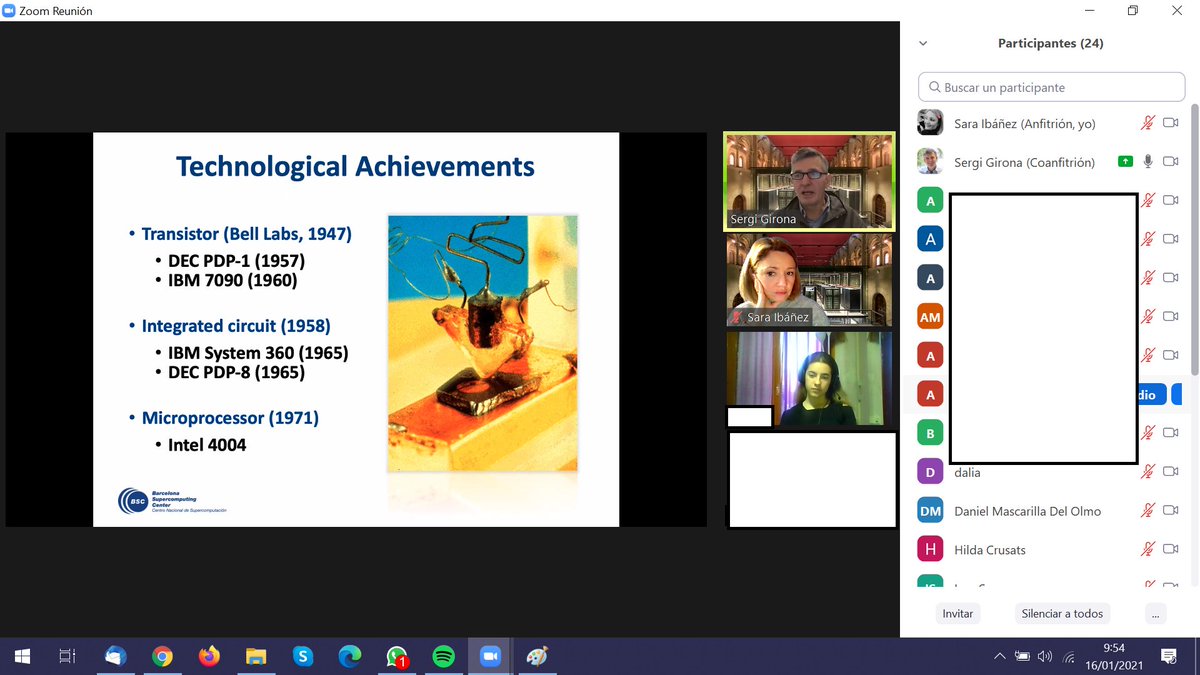Click the Buscar un participante search field
Screen dimensions: 1200x675
click(1051, 87)
